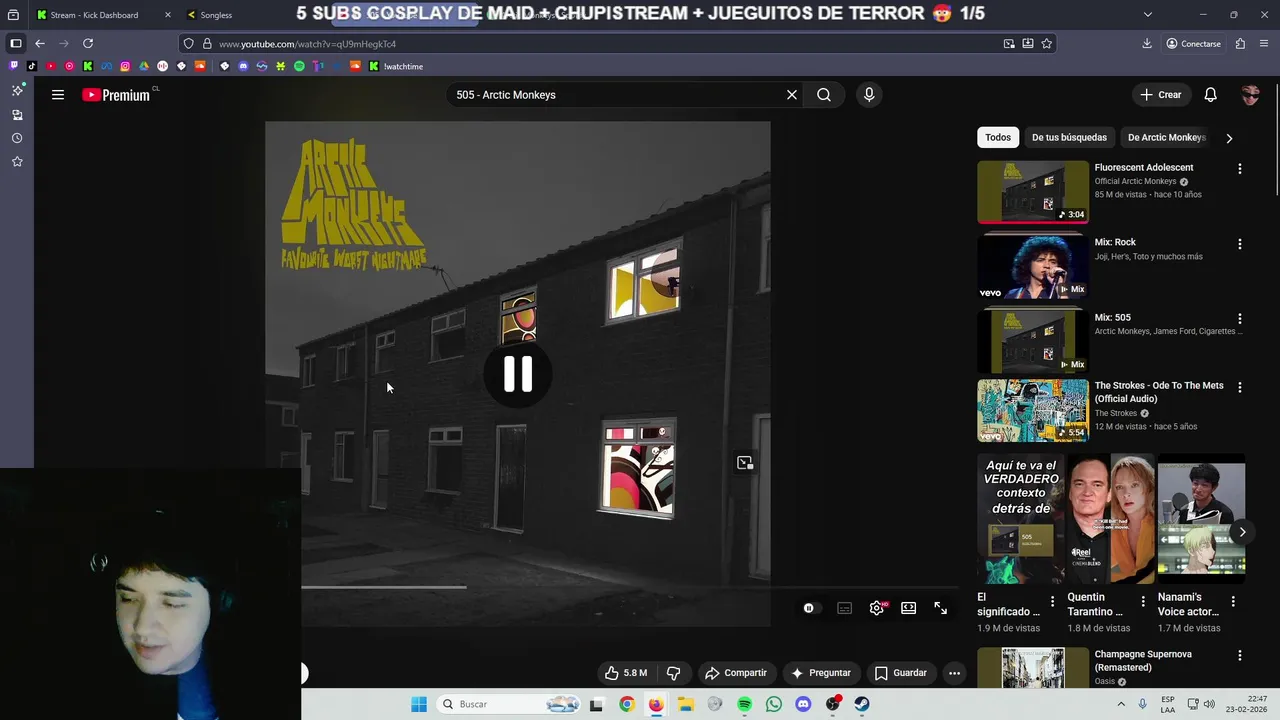Open the browser extensions puzzle icon
The image size is (1280, 720).
pos(1240,44)
